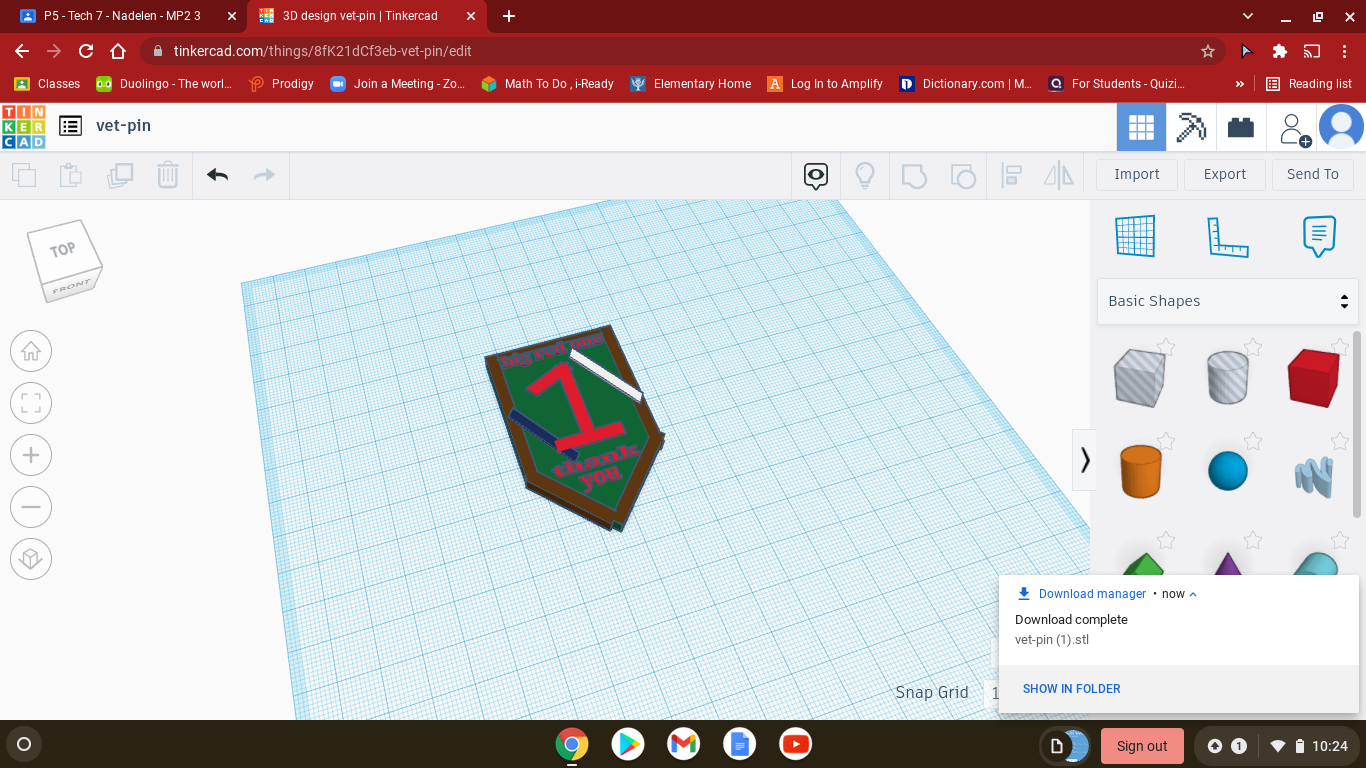Viewport: 1366px width, 768px height.
Task: Open the user profile avatar
Action: (1341, 127)
